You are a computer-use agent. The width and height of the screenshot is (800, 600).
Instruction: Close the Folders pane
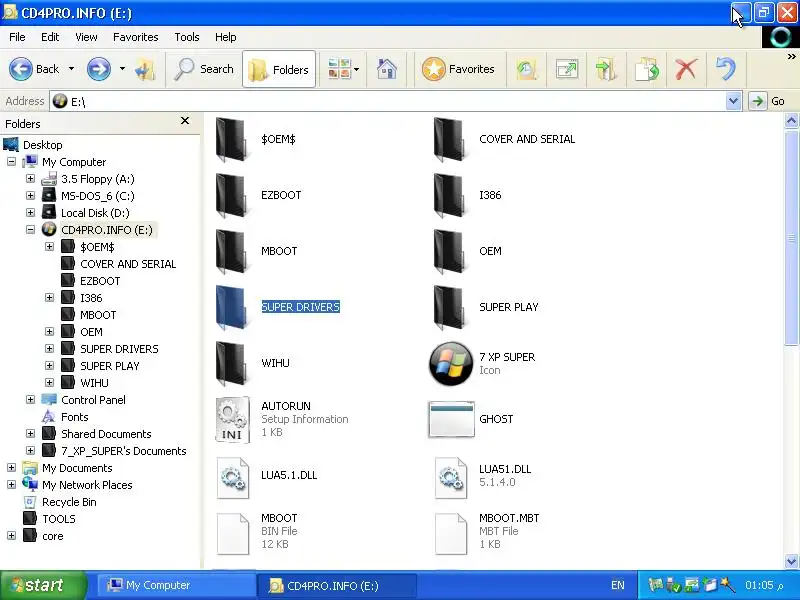pyautogui.click(x=185, y=120)
